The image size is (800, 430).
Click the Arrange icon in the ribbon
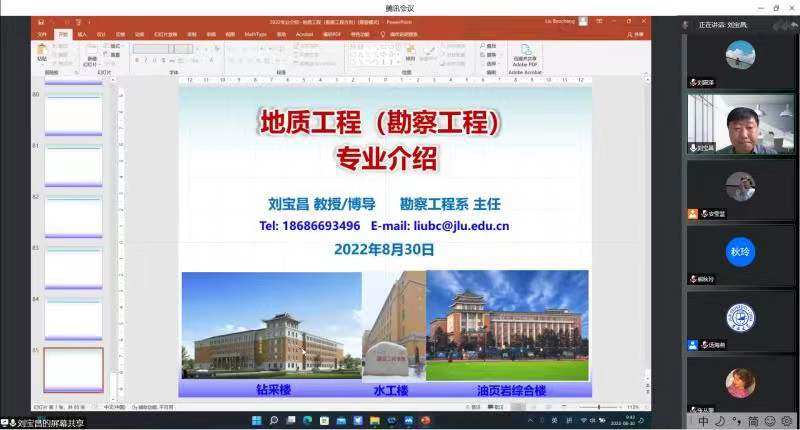coord(411,53)
